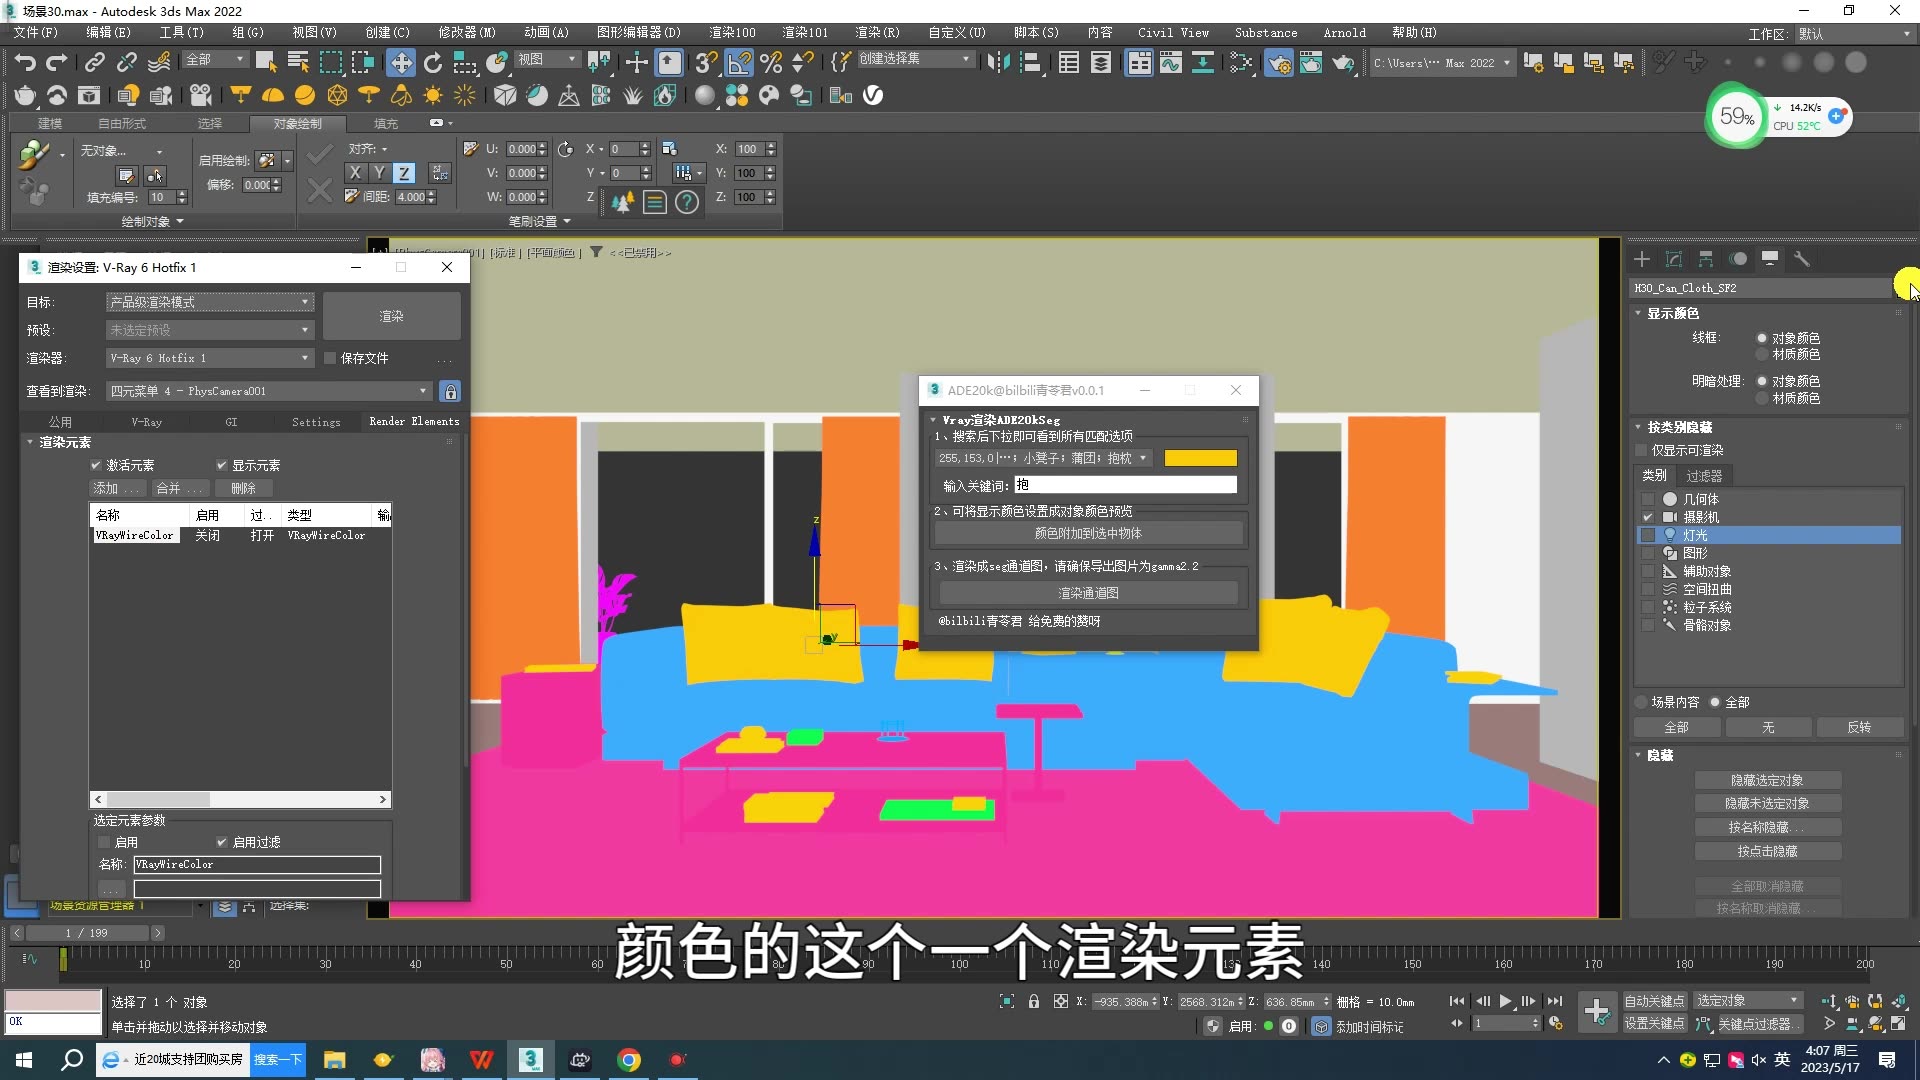Click the V-Ray toolbar icon
The width and height of the screenshot is (1920, 1080).
pyautogui.click(x=873, y=96)
